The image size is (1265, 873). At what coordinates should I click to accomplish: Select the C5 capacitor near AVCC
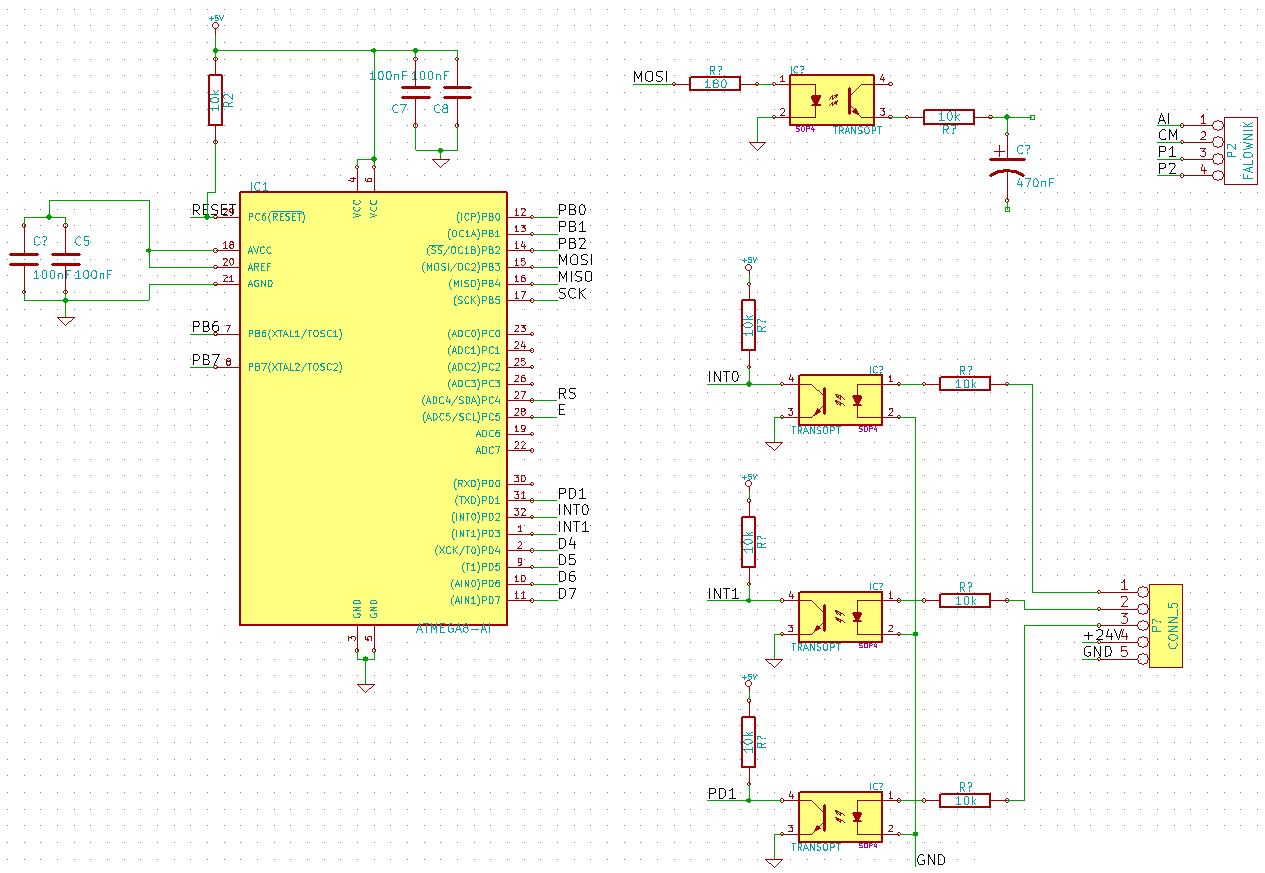click(x=66, y=258)
